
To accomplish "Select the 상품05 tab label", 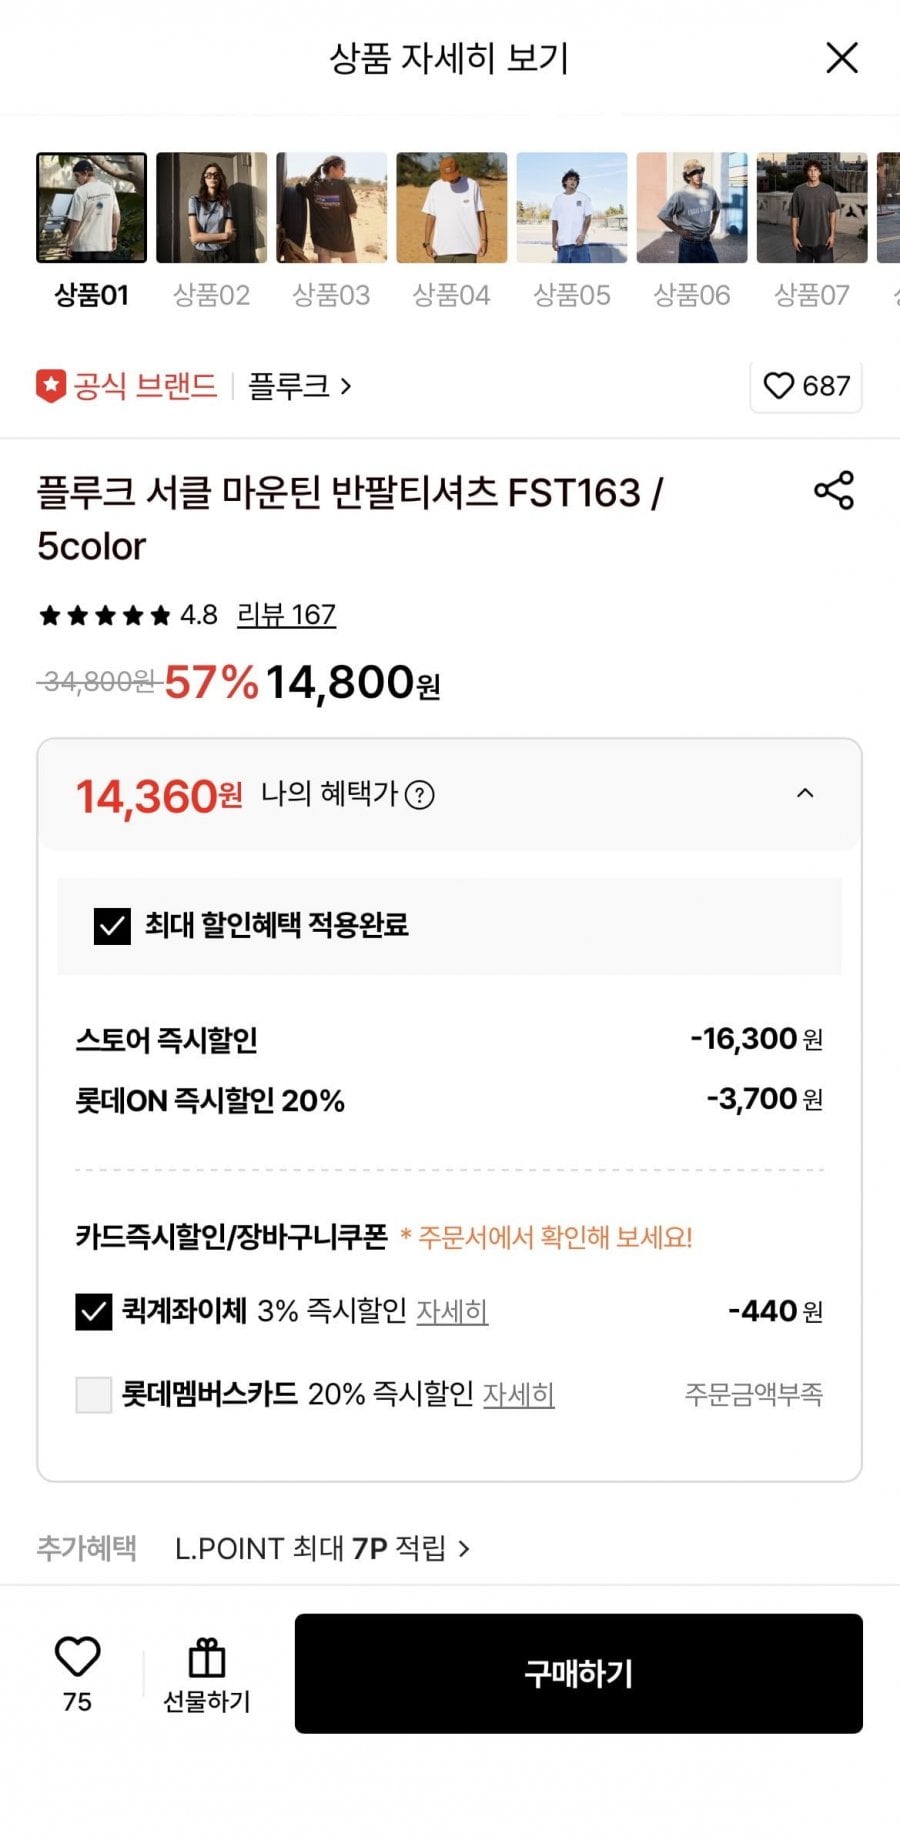I will pos(571,295).
